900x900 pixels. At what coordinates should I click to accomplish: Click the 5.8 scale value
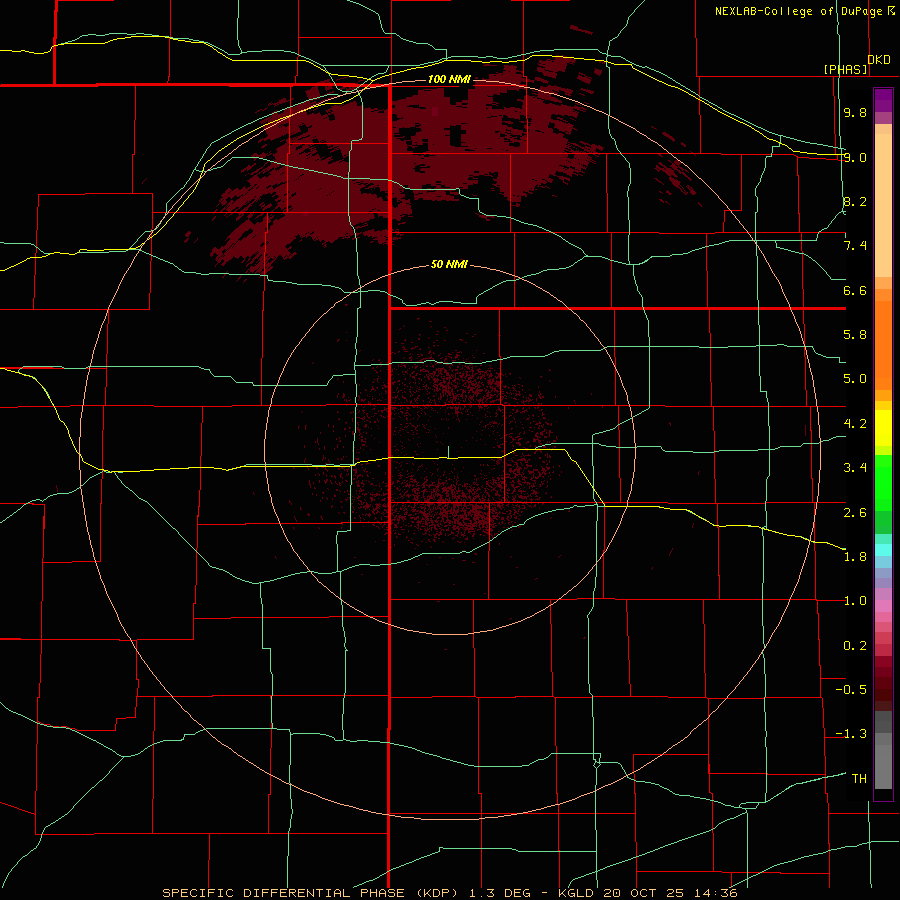[855, 335]
